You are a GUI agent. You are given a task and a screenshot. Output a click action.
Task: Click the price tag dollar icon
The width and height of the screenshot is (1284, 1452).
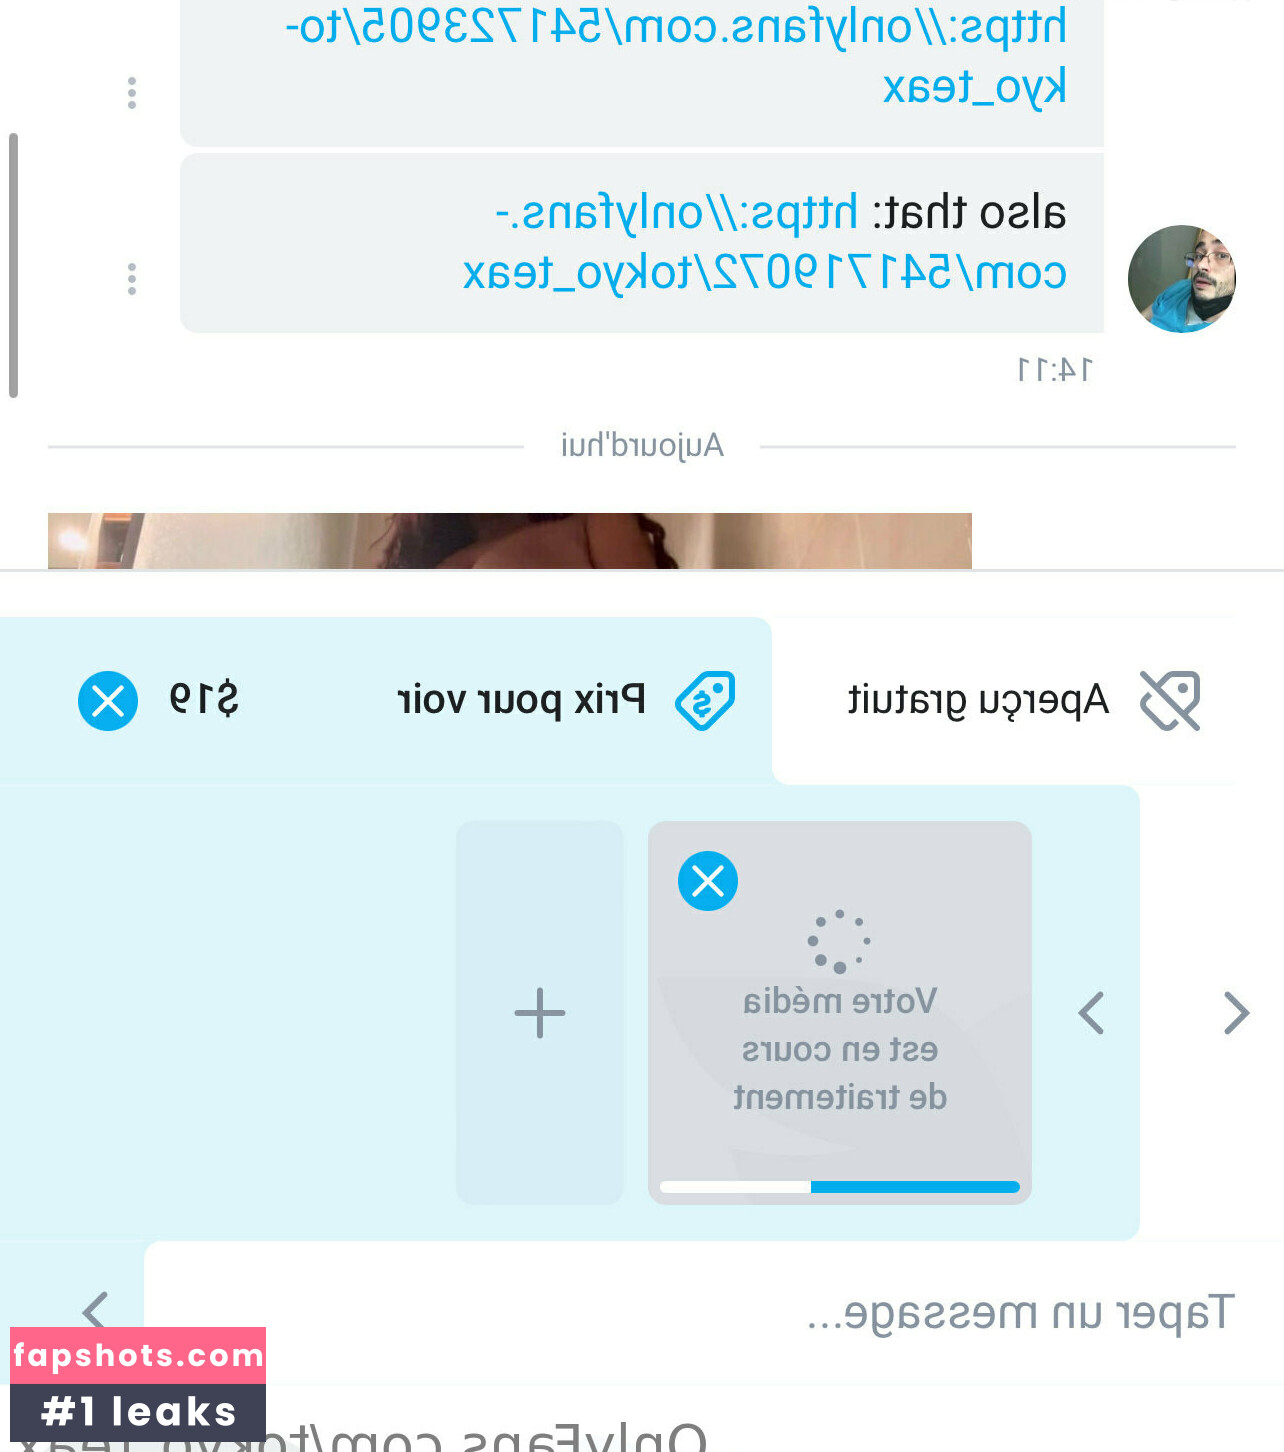pyautogui.click(x=705, y=700)
